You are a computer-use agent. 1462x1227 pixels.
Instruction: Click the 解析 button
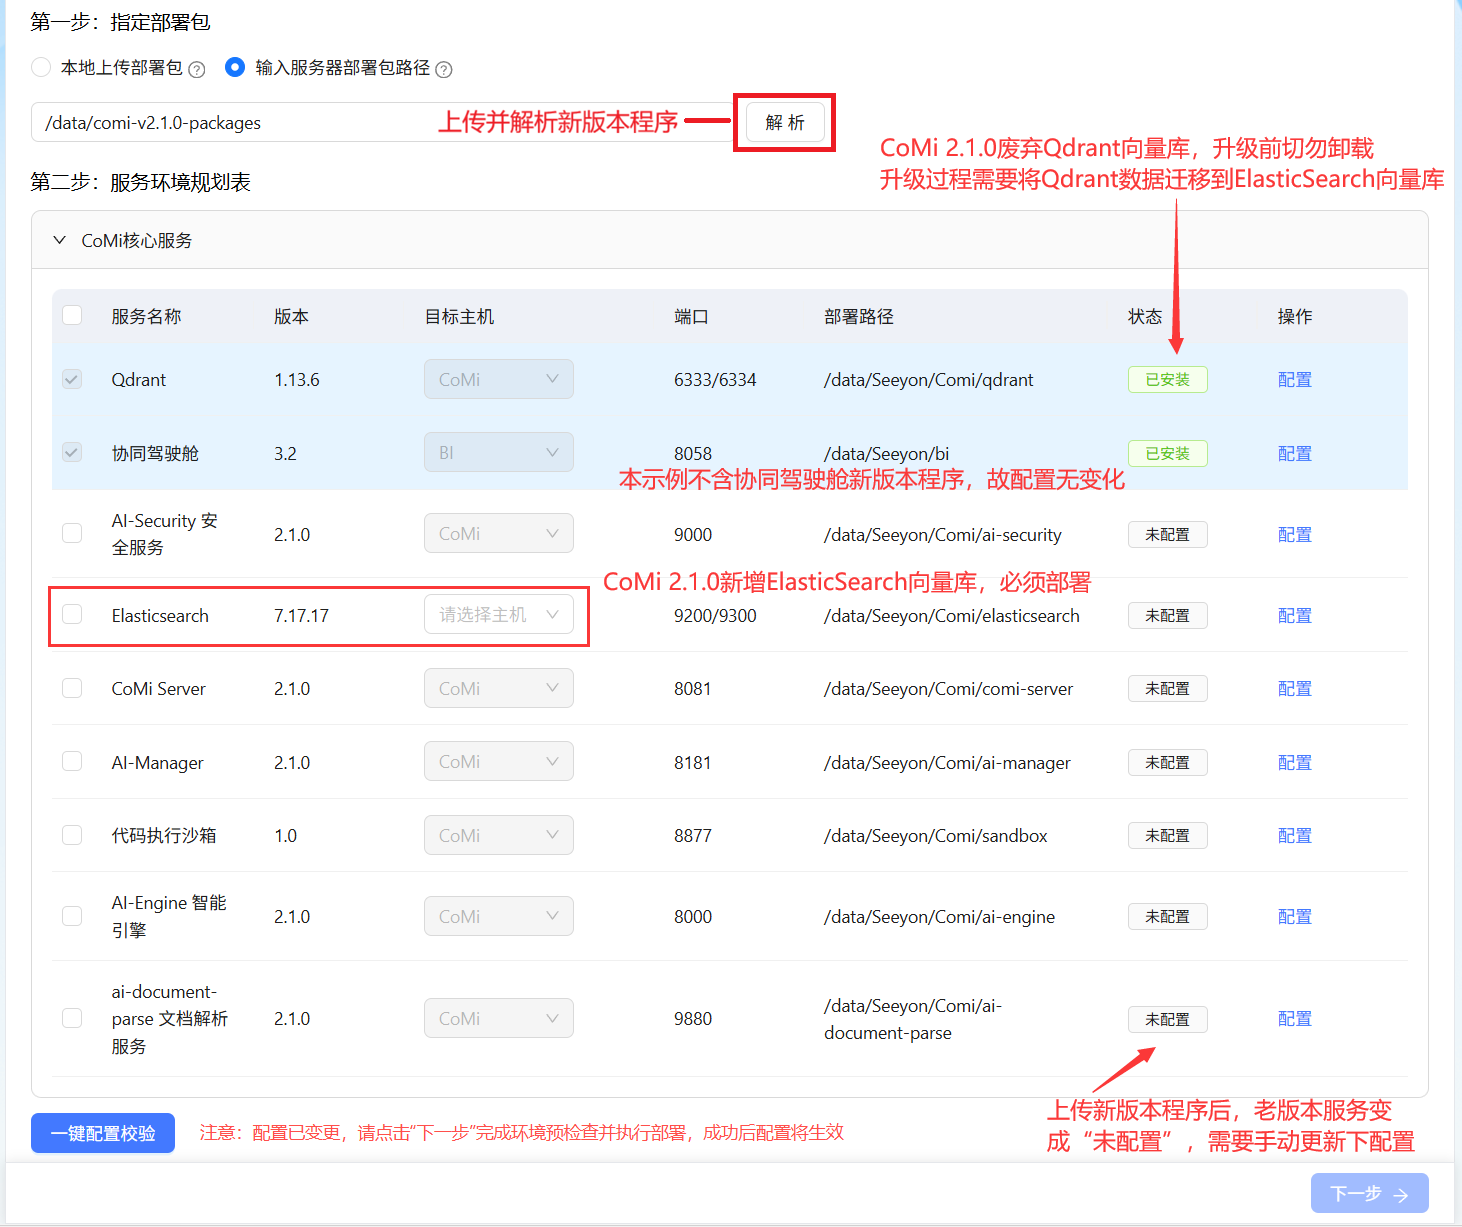point(785,122)
